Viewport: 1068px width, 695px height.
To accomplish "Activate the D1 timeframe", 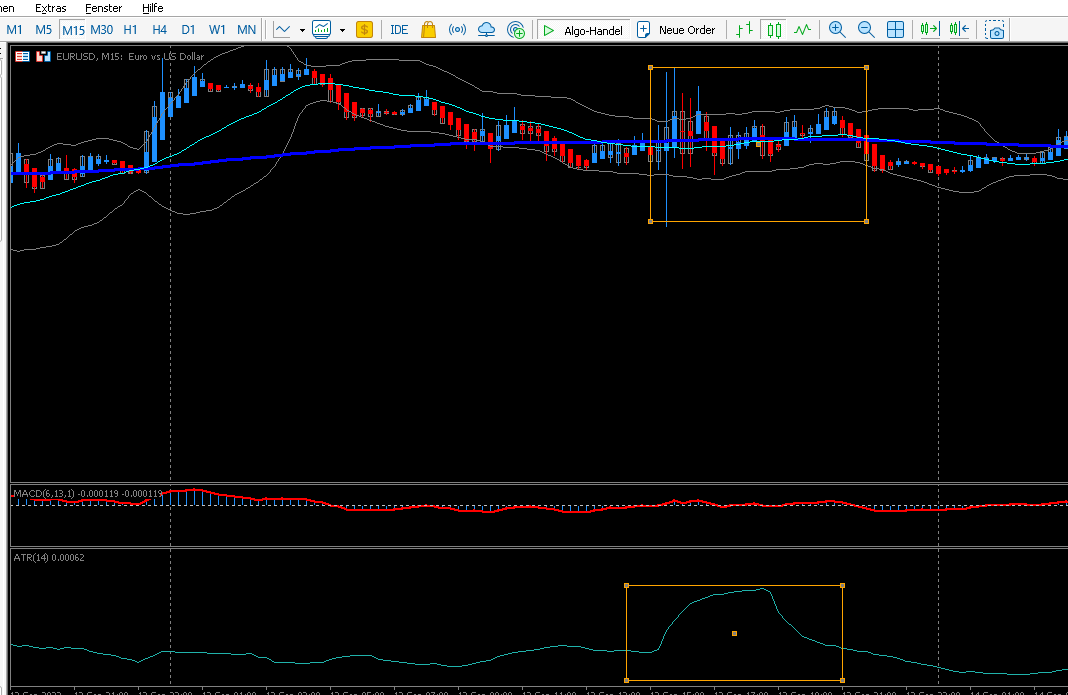I will pyautogui.click(x=189, y=30).
